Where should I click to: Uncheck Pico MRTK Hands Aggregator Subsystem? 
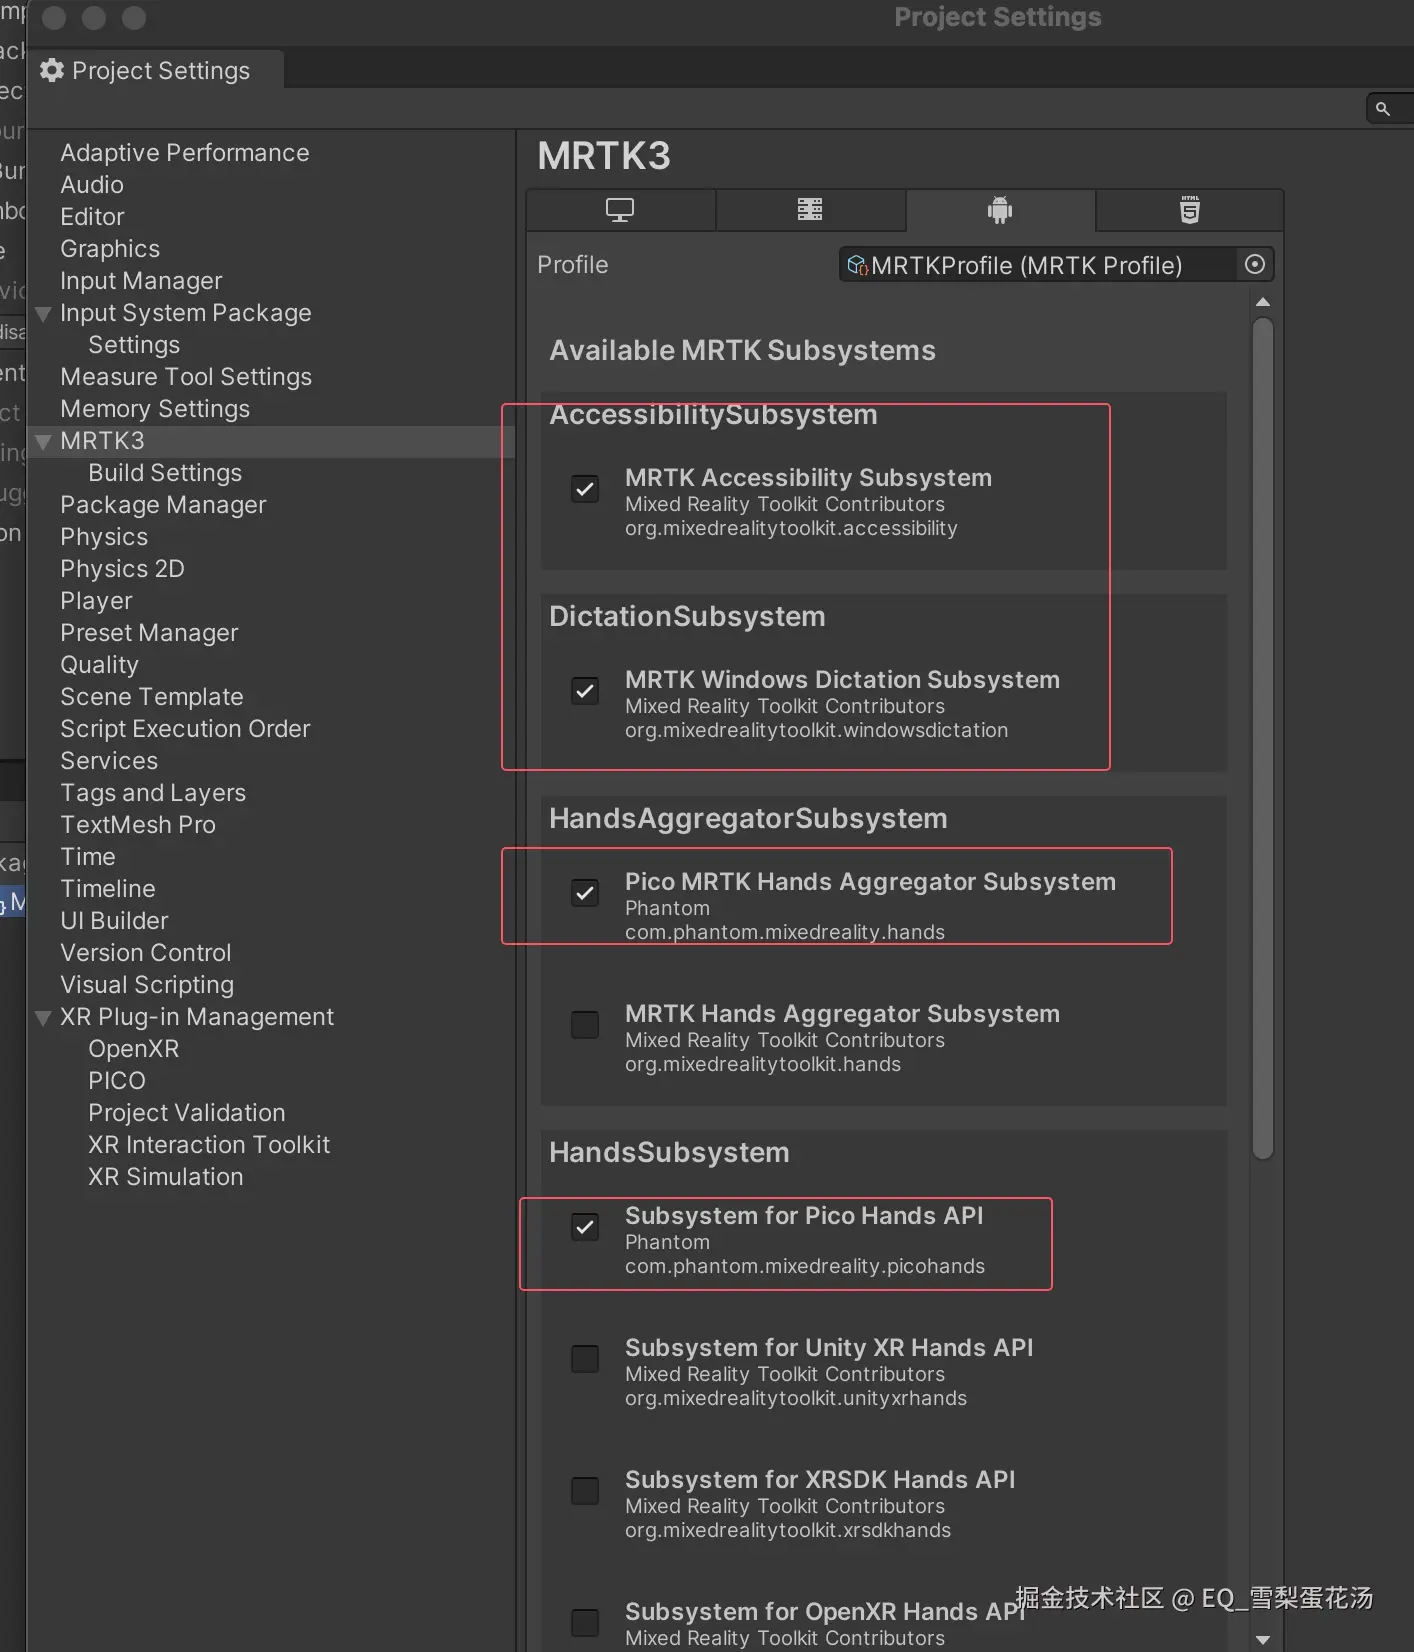click(585, 893)
